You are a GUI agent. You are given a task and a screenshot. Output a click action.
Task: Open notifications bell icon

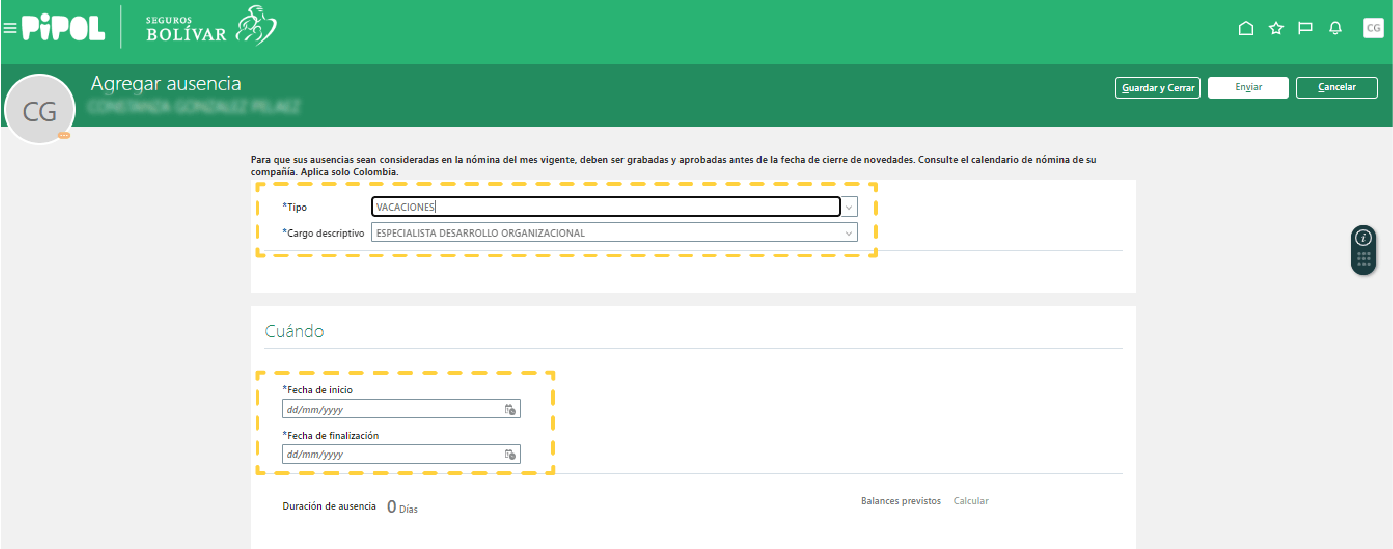tap(1335, 28)
